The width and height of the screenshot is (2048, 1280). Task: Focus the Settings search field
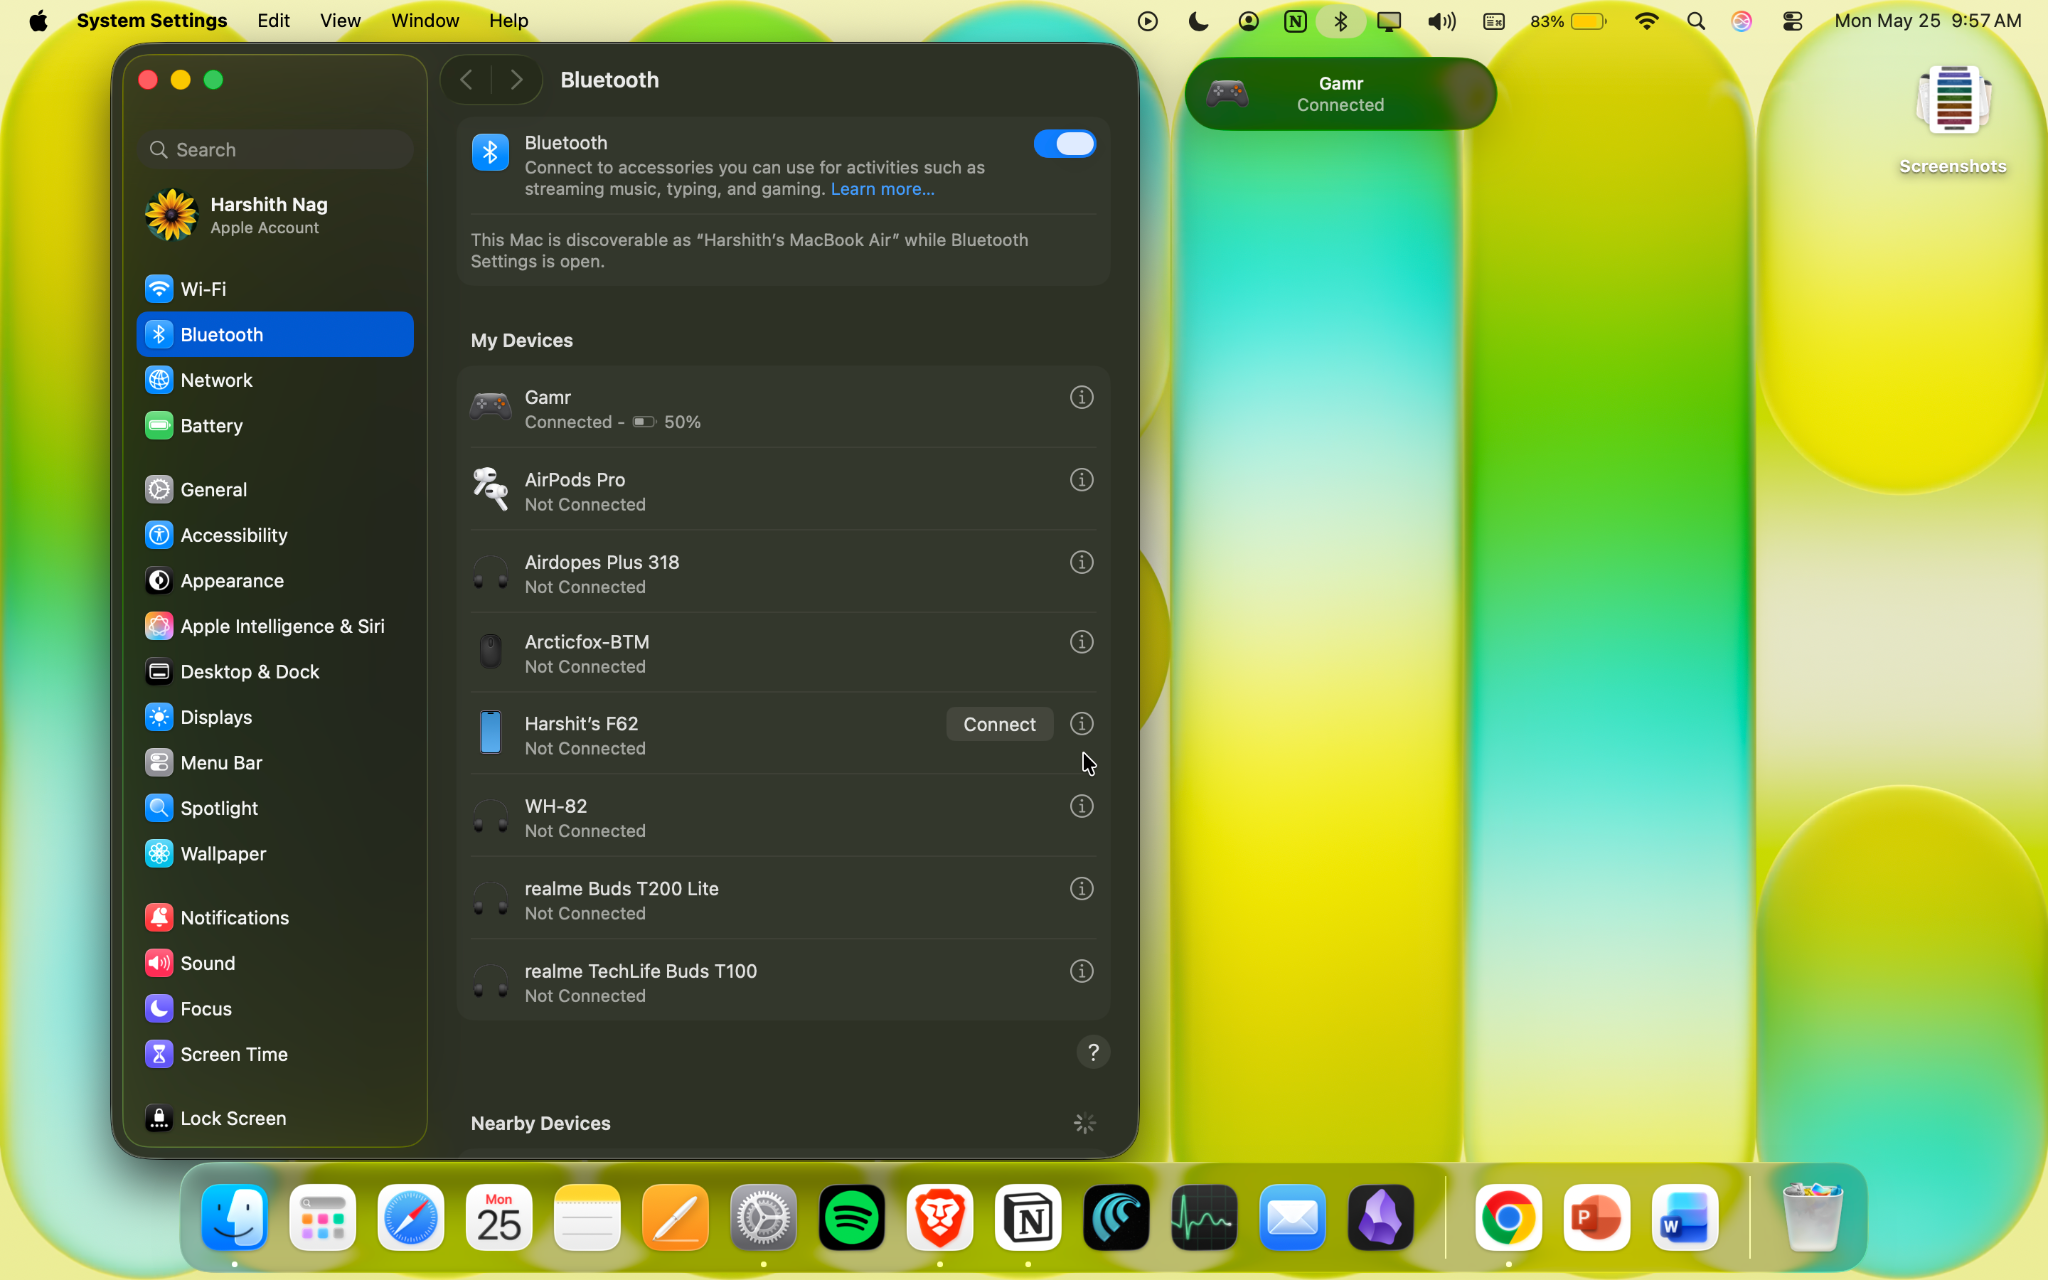(x=276, y=150)
